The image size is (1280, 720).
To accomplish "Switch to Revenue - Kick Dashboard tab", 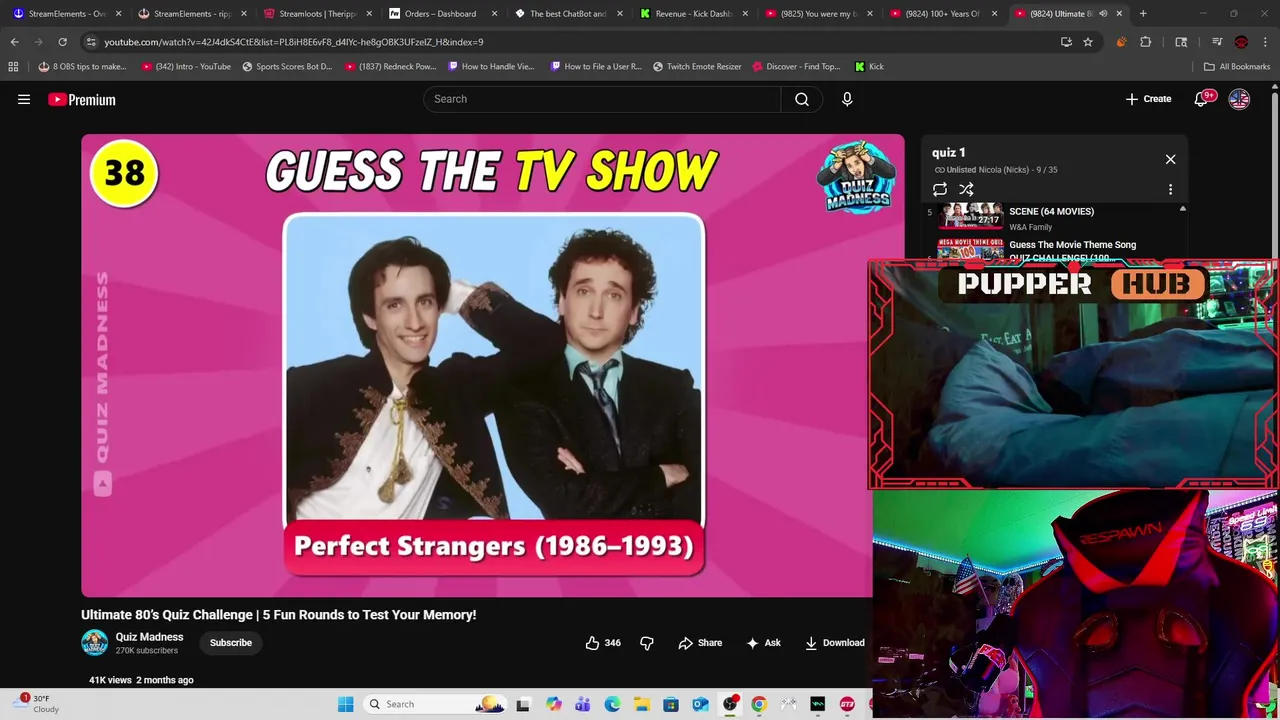I will [694, 13].
